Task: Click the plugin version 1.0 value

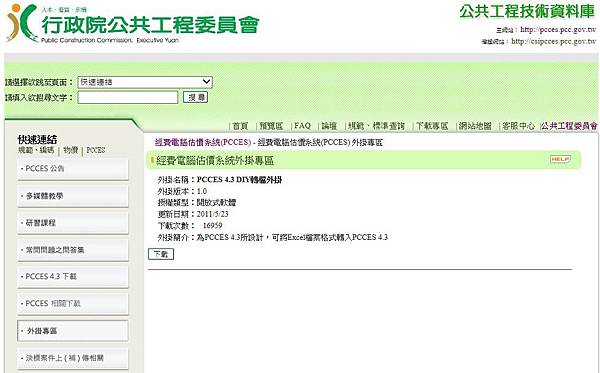Action: [202, 191]
